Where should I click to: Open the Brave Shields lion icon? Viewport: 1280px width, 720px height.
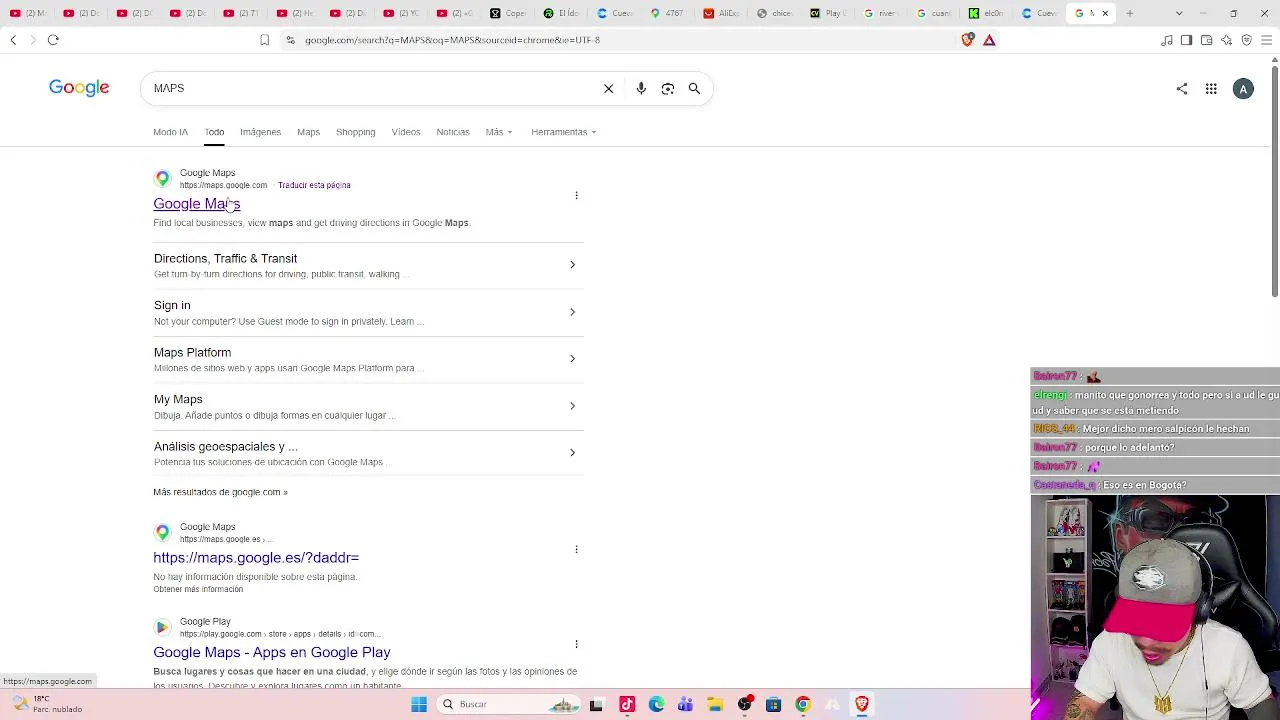pos(967,40)
